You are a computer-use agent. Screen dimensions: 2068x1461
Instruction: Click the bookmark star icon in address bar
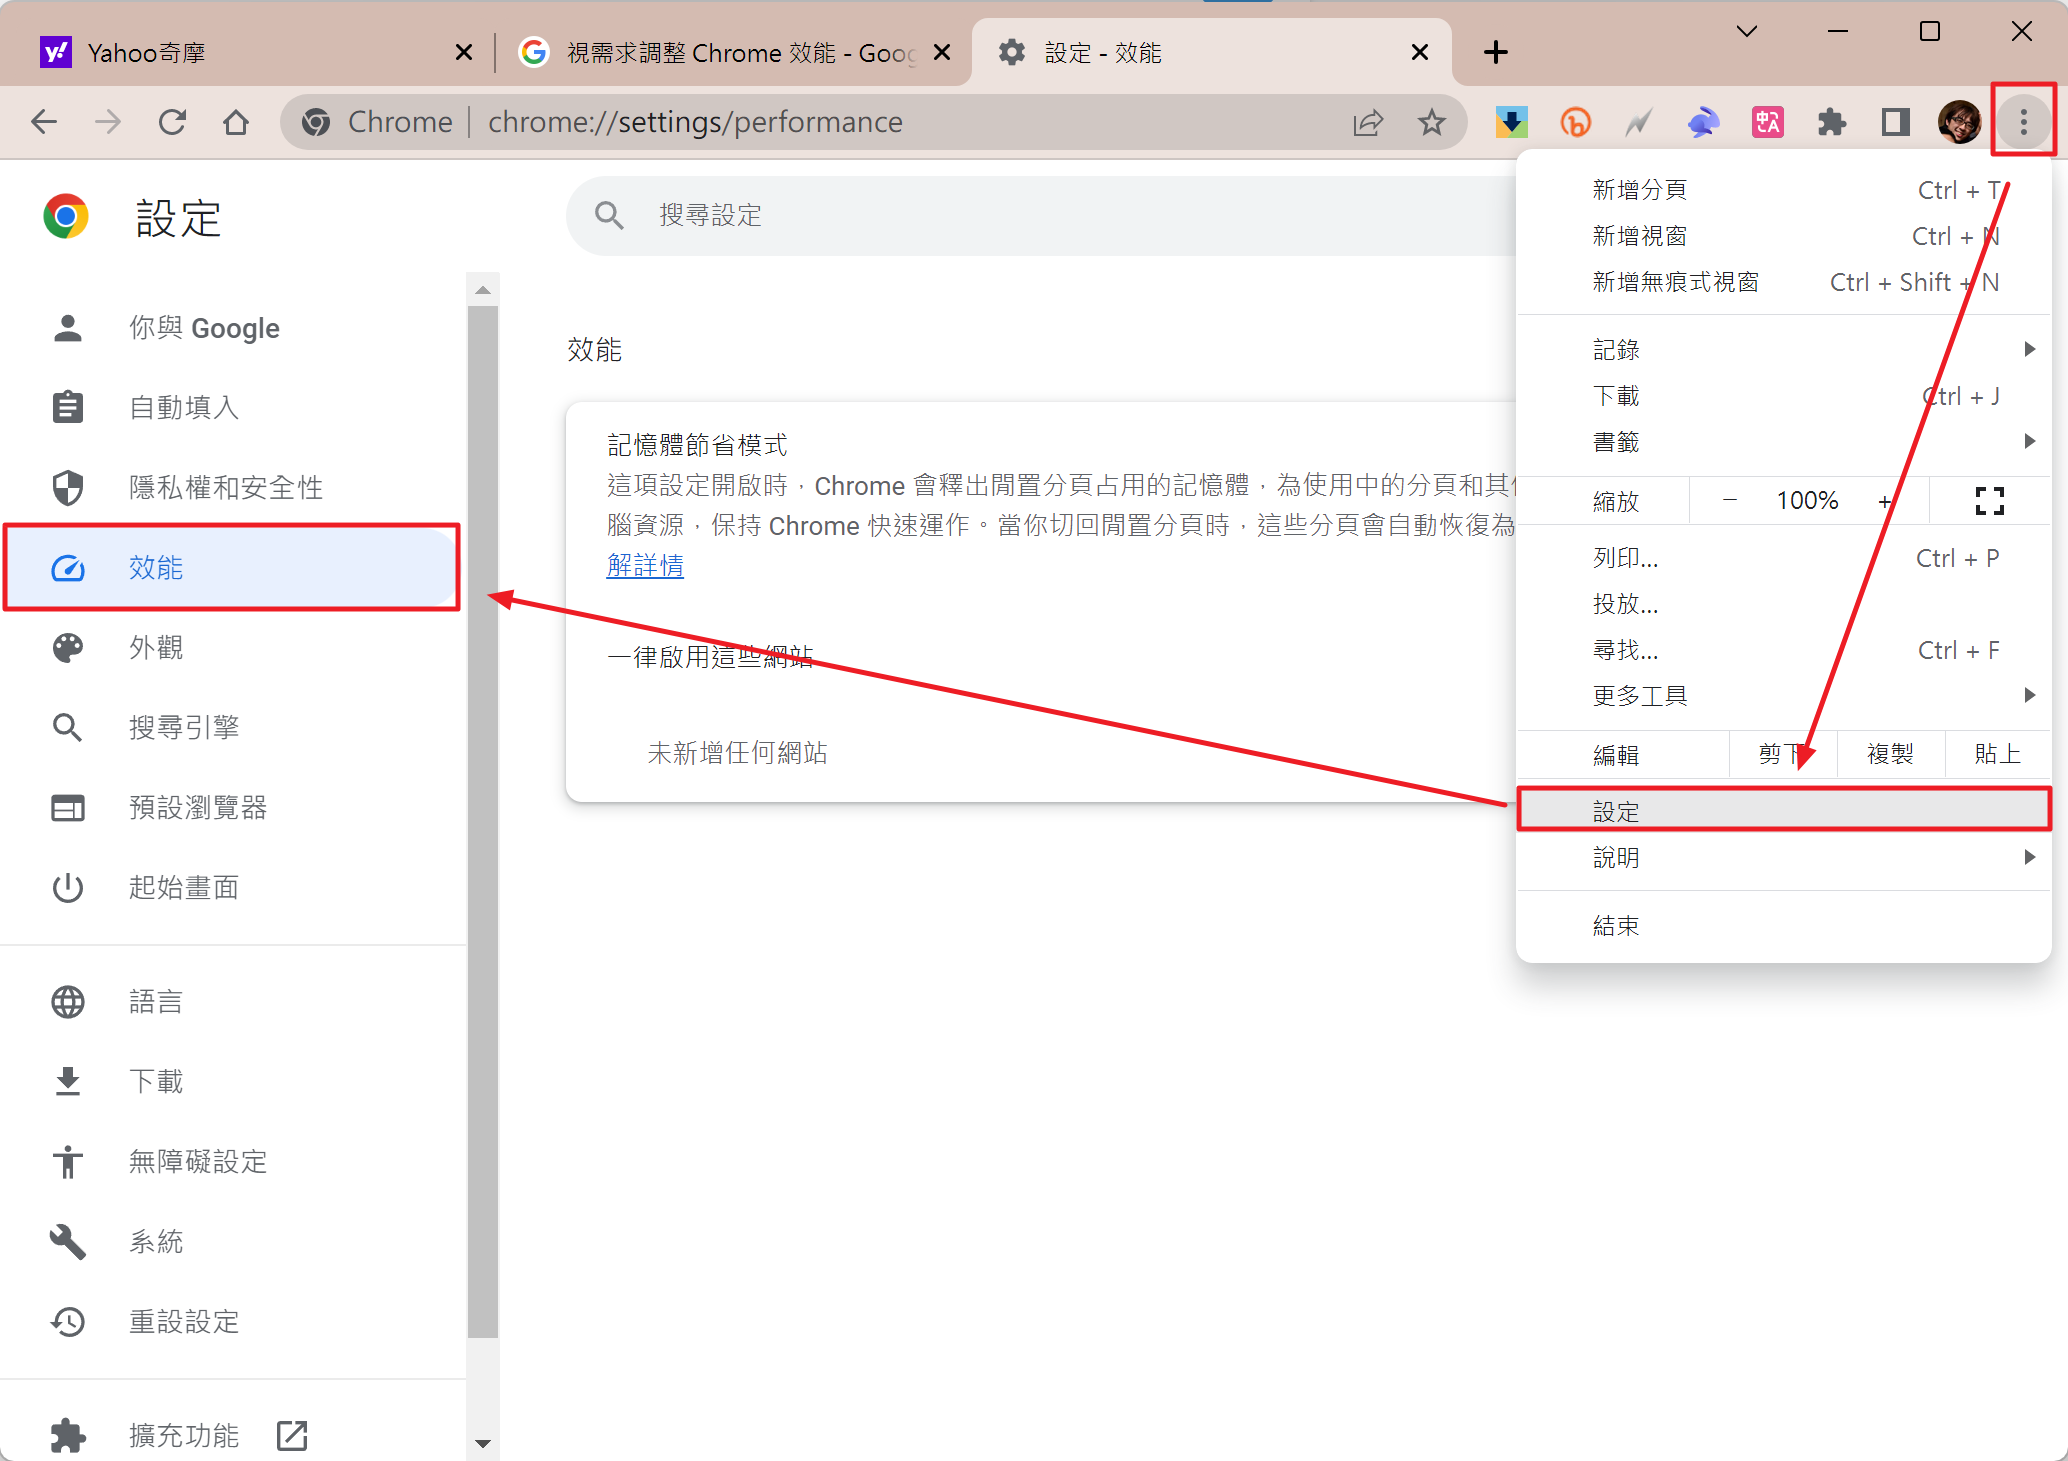1432,122
